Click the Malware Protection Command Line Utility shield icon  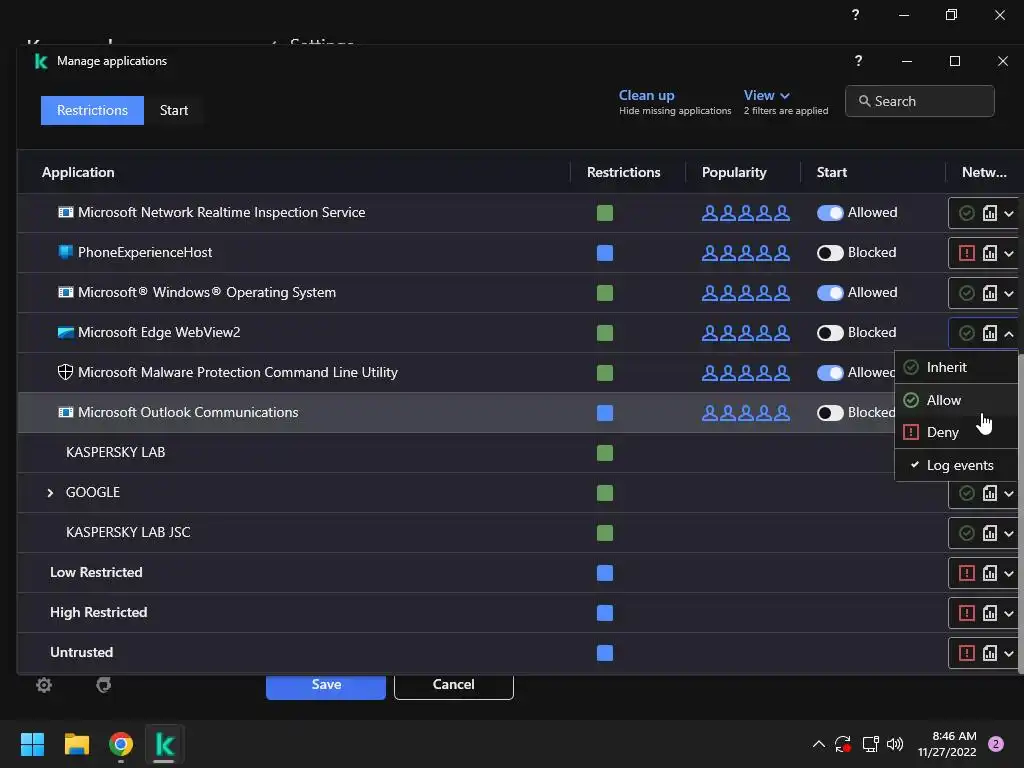(65, 372)
